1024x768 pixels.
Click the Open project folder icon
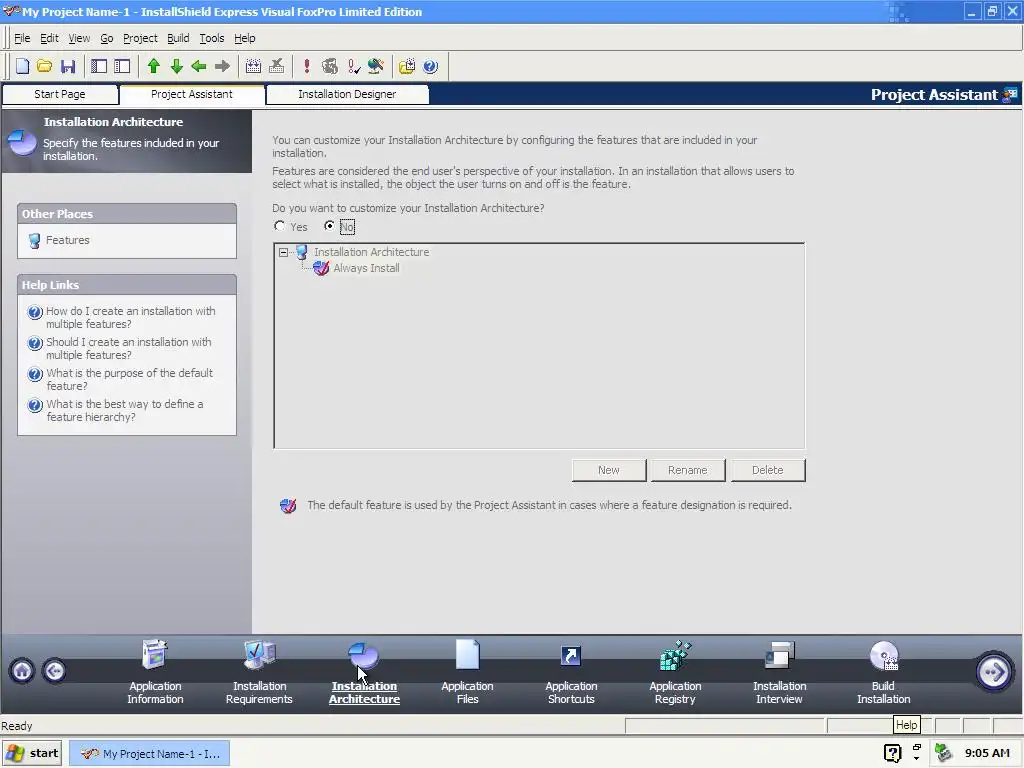coord(44,66)
